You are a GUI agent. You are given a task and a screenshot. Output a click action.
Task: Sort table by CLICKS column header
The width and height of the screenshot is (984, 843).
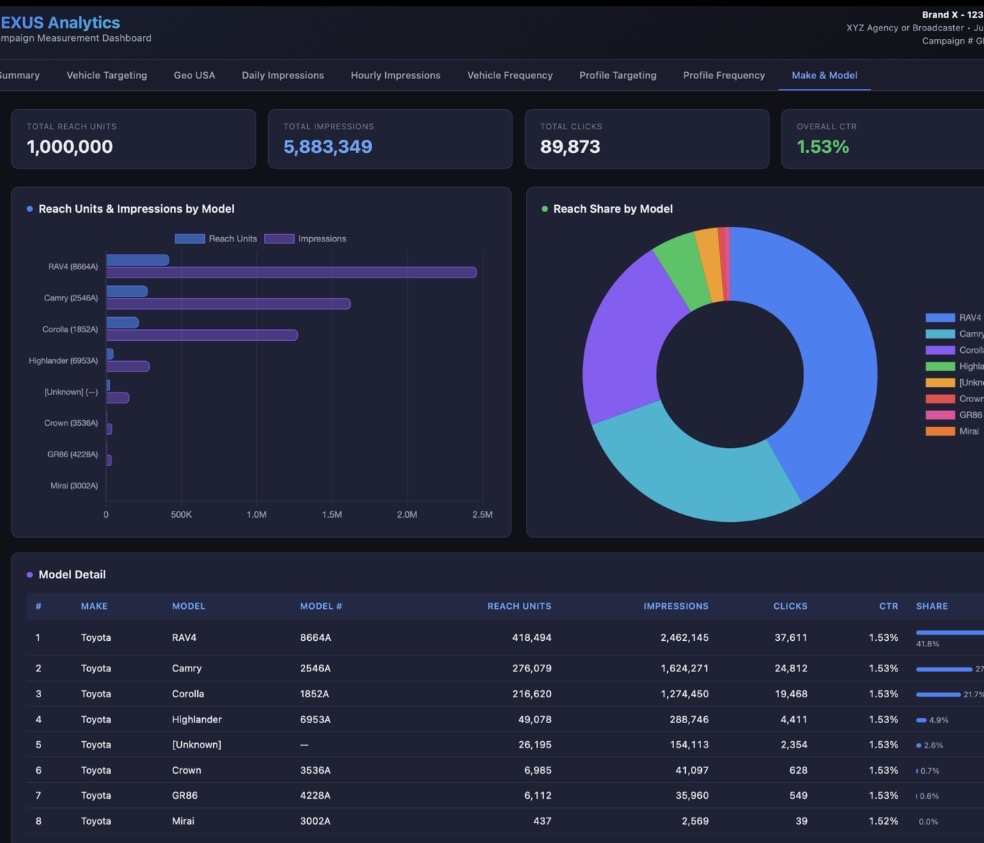pyautogui.click(x=790, y=606)
